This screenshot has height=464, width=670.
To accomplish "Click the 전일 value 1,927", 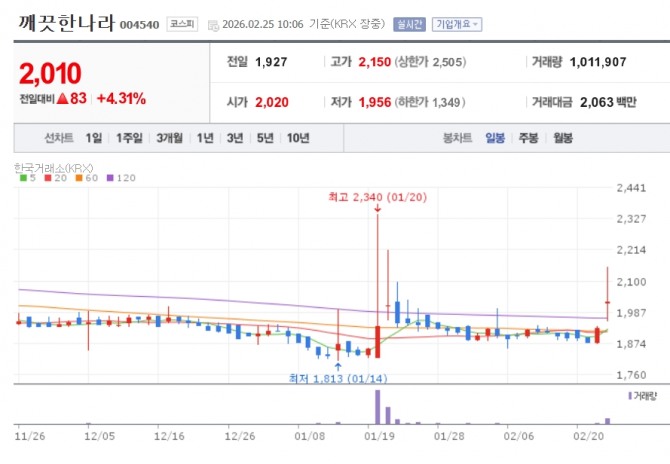I will click(x=271, y=62).
